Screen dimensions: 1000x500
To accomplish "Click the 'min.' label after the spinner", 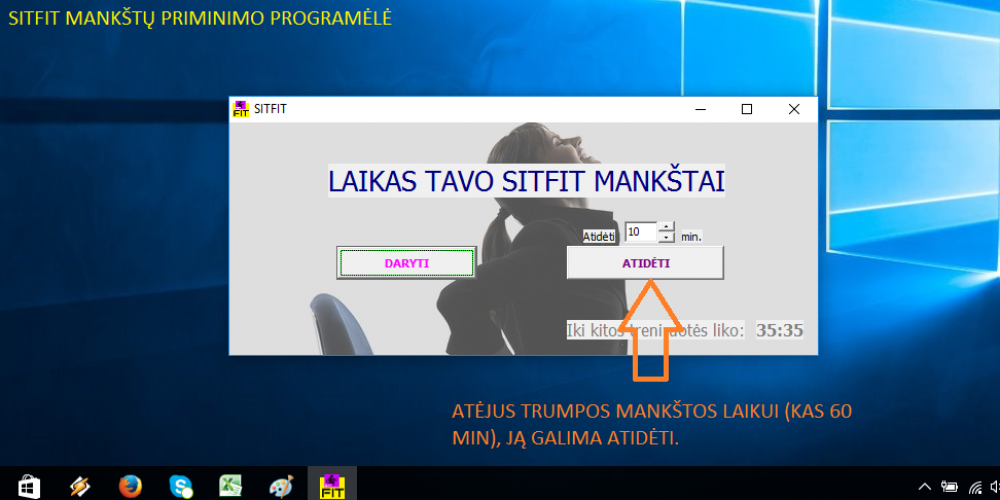I will pyautogui.click(x=691, y=237).
